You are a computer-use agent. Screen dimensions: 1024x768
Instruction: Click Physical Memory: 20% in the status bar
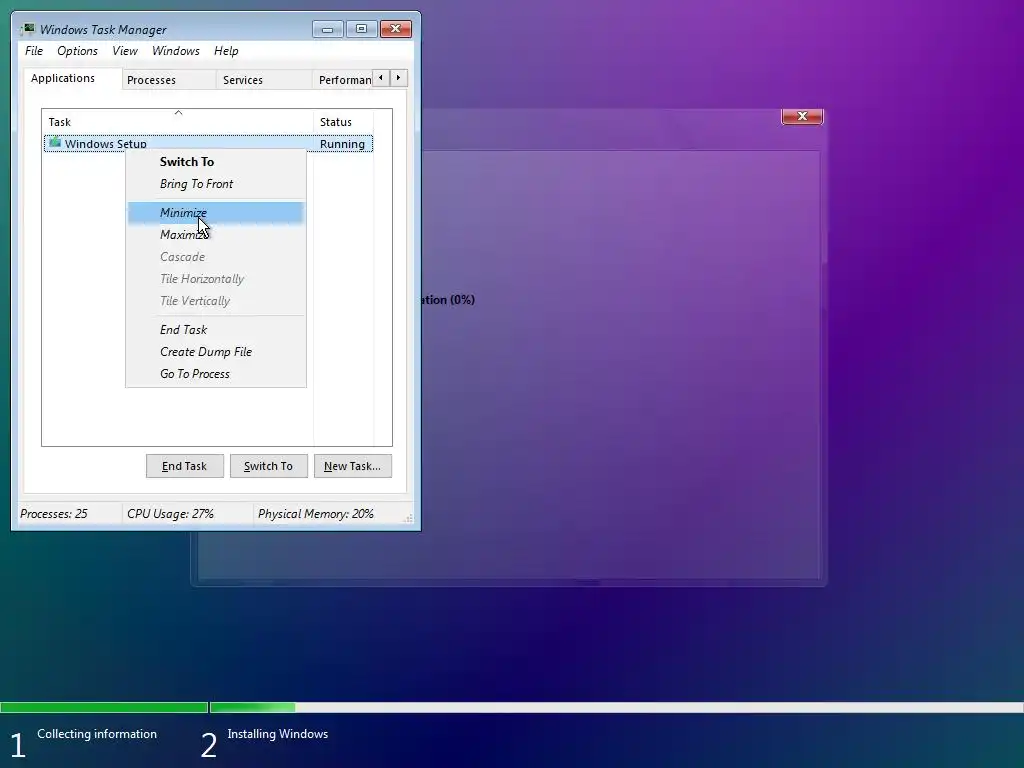(316, 514)
